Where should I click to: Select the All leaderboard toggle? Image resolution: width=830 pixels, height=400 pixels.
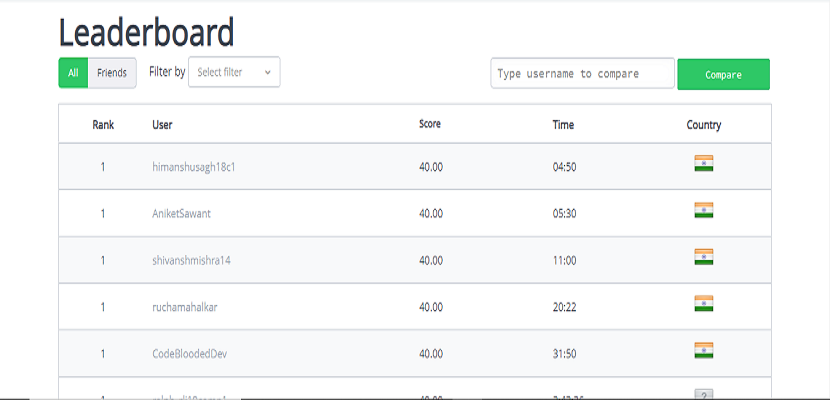(x=73, y=73)
